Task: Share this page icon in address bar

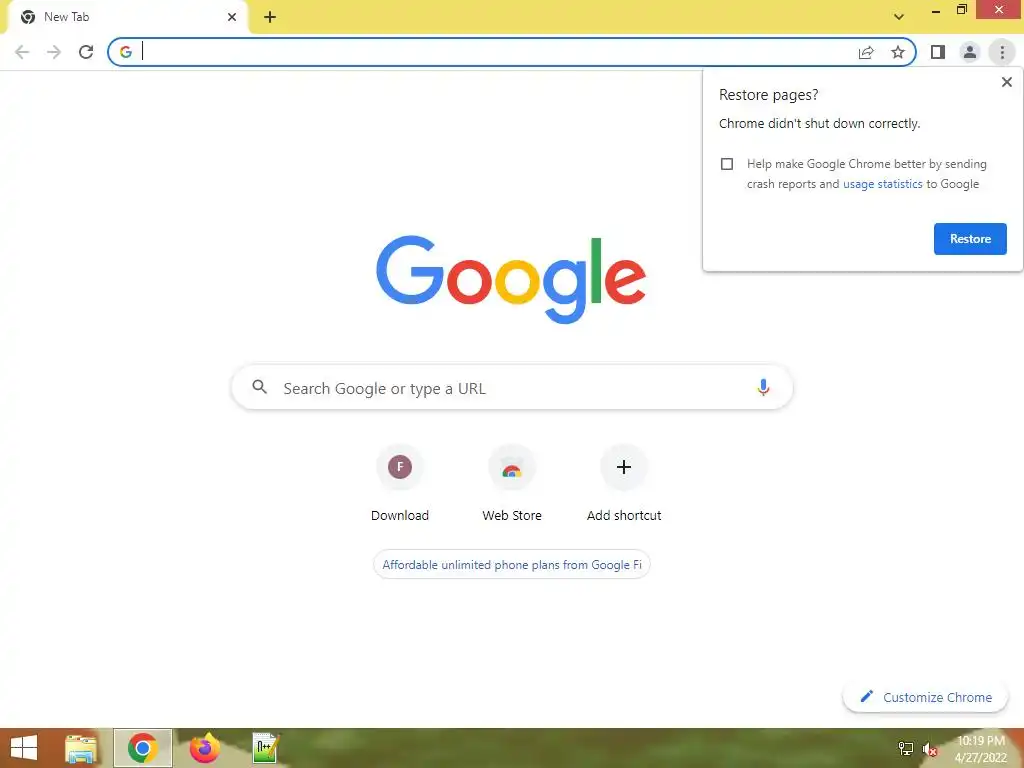Action: (866, 52)
